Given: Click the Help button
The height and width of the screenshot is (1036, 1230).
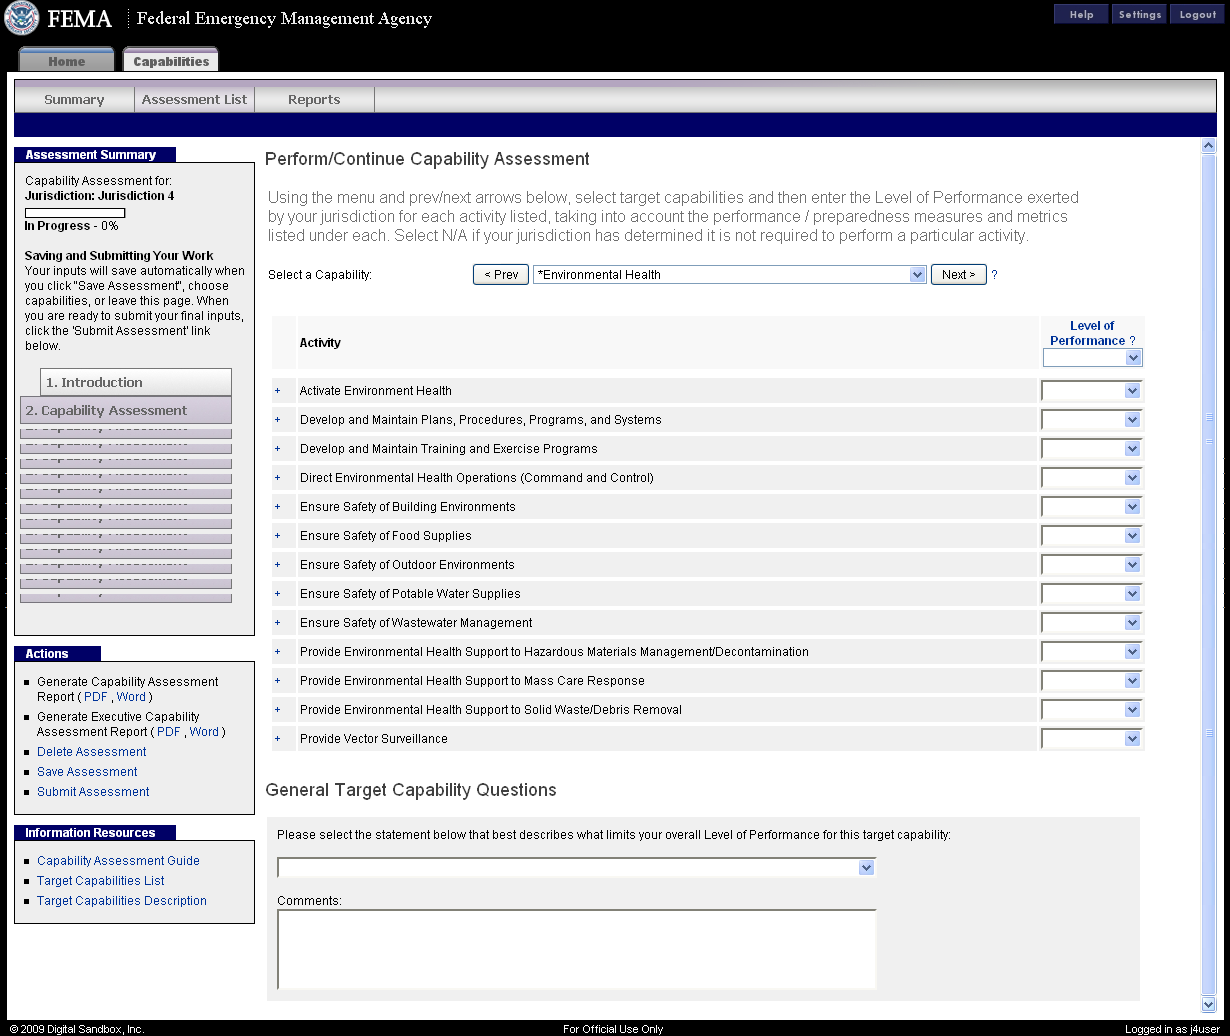Looking at the screenshot, I should (x=1081, y=14).
